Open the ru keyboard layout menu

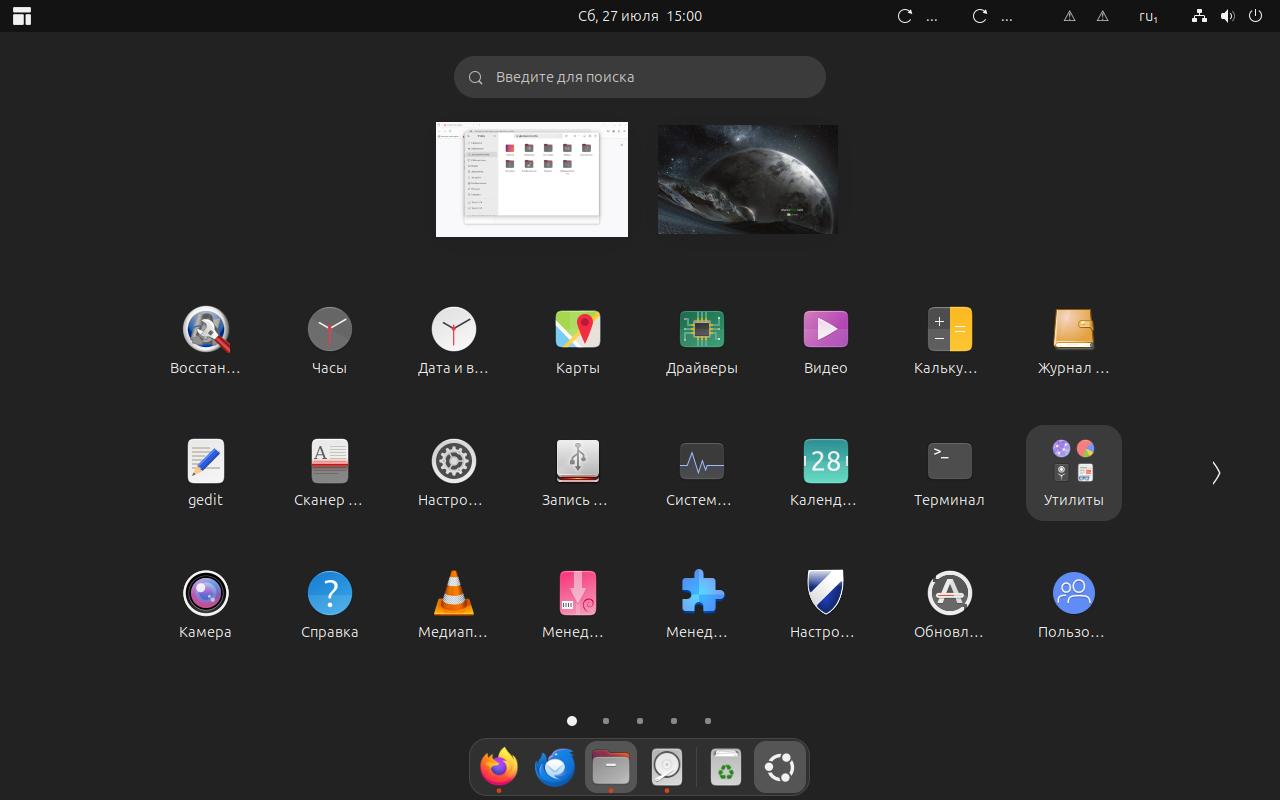coord(1148,16)
